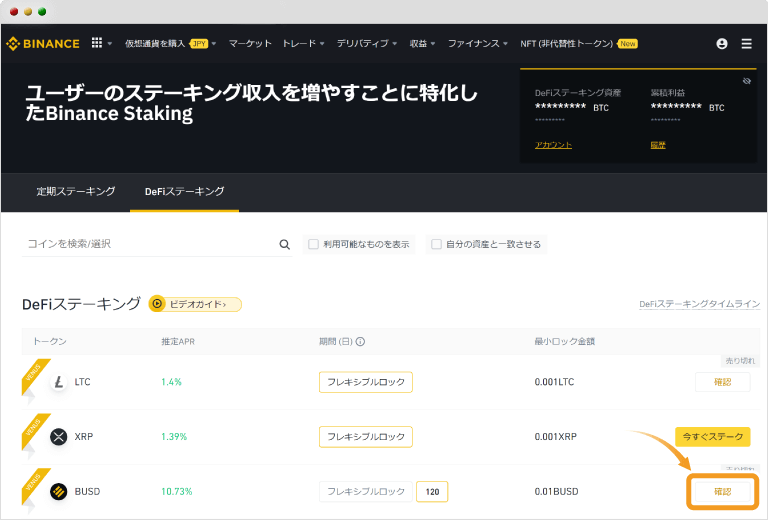Image resolution: width=768 pixels, height=520 pixels.
Task: Open the user account profile icon
Action: tap(721, 44)
